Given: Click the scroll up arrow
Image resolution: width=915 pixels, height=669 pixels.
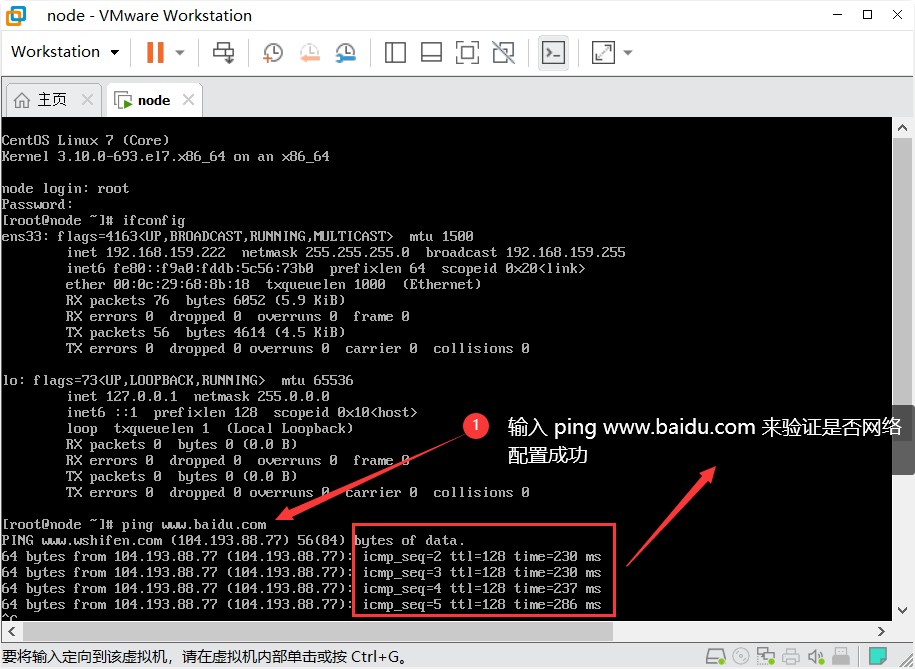Looking at the screenshot, I should [x=902, y=128].
